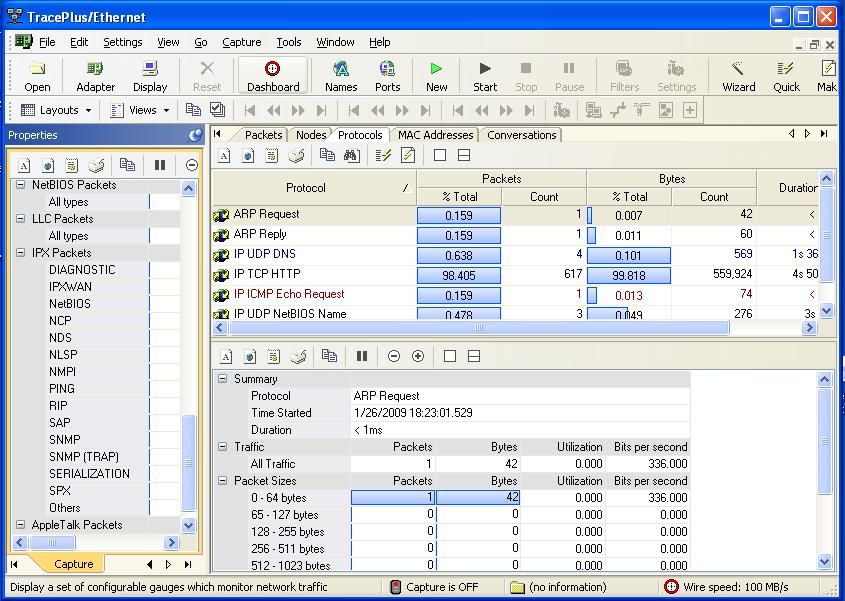This screenshot has width=845, height=601.
Task: Select the Capture tab in Properties
Action: [73, 564]
